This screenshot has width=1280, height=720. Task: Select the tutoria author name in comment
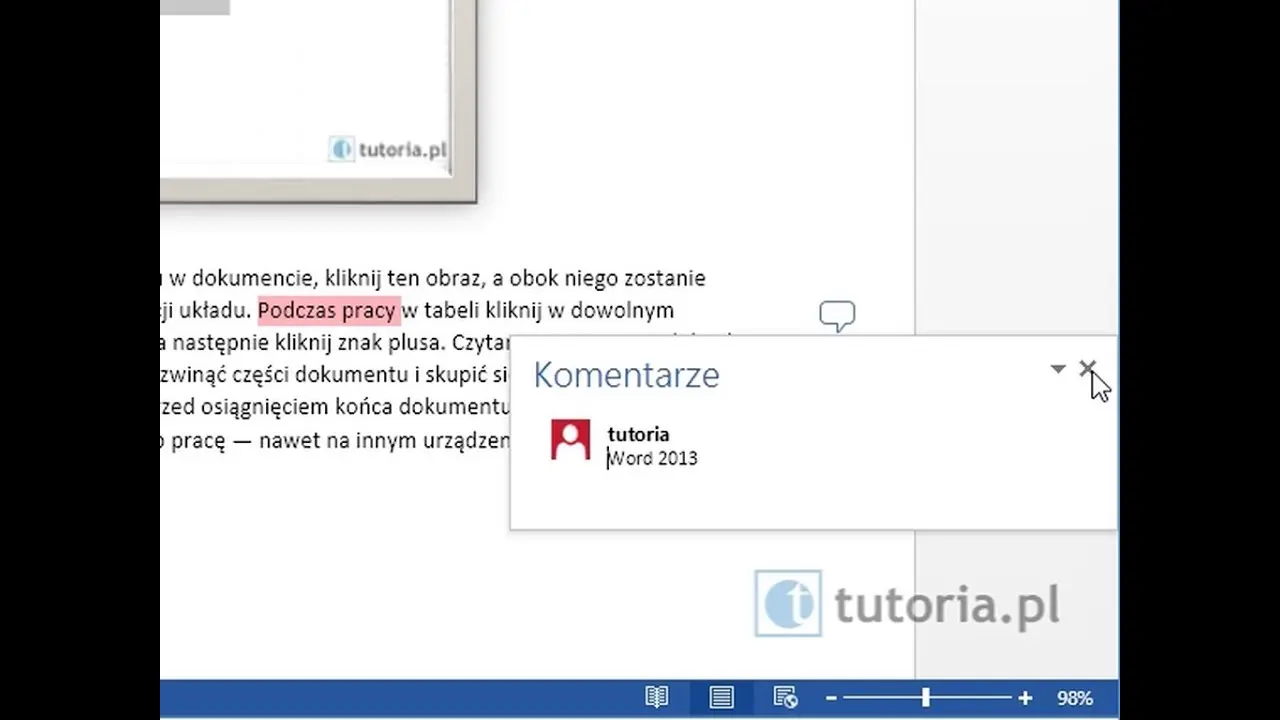point(638,434)
